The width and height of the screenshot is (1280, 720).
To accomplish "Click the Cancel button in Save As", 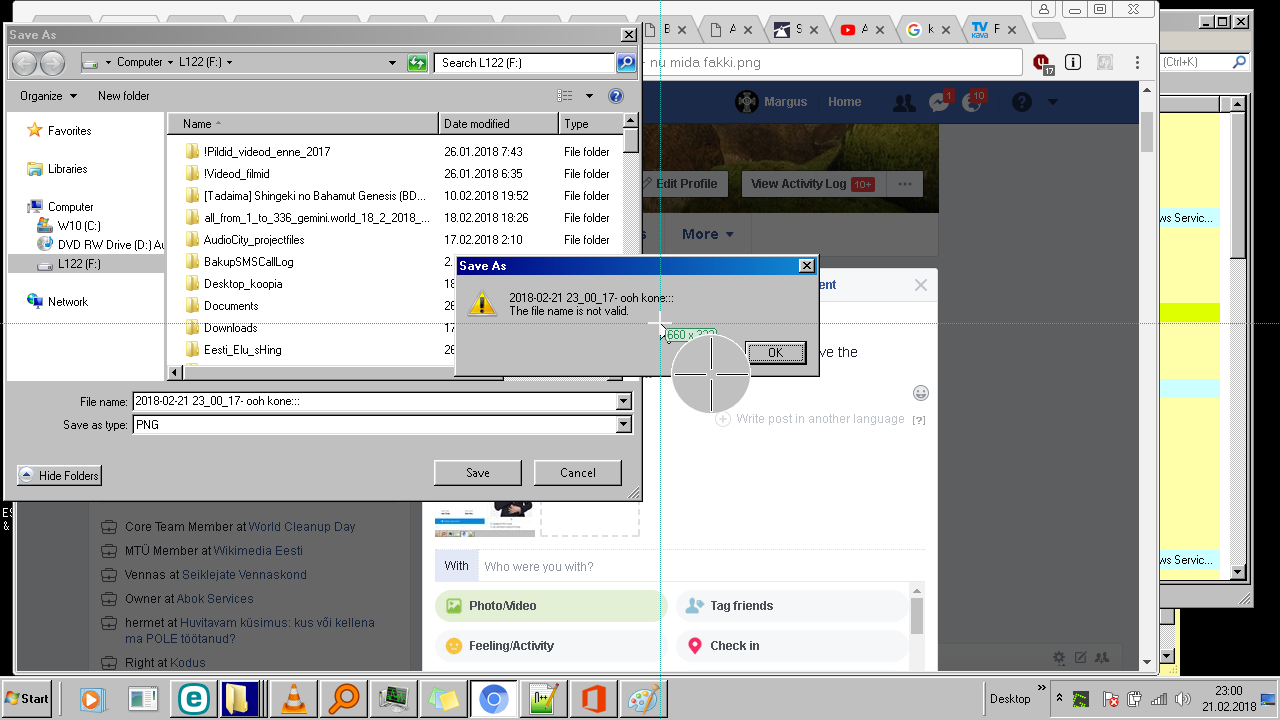I will pyautogui.click(x=577, y=473).
